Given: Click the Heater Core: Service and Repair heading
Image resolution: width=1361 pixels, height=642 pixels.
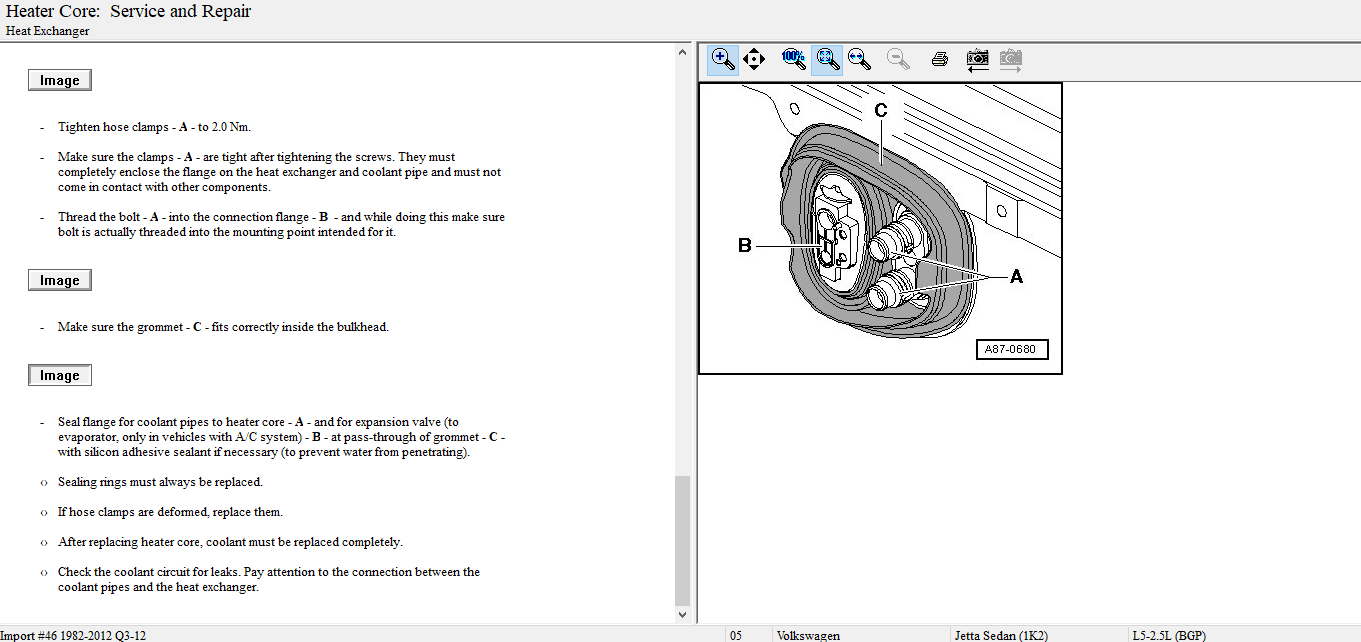Looking at the screenshot, I should point(129,12).
